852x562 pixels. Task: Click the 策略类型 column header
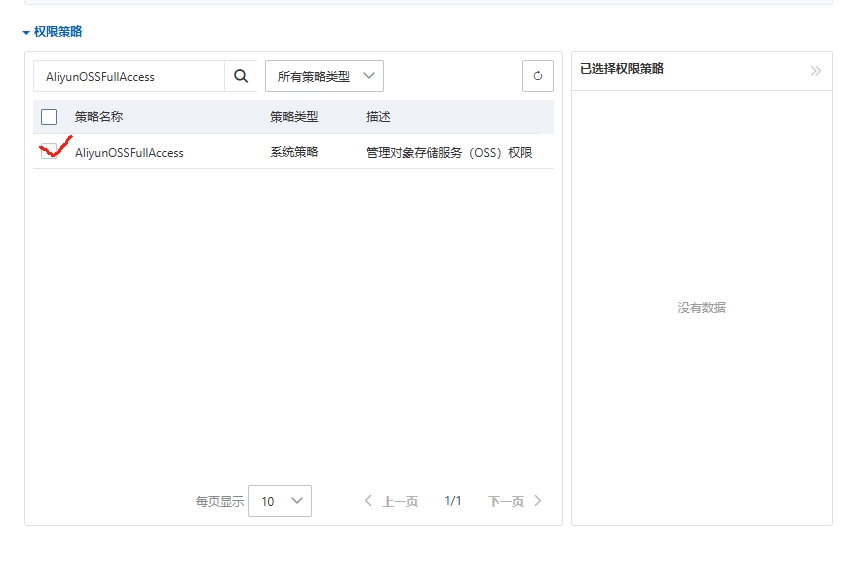294,117
